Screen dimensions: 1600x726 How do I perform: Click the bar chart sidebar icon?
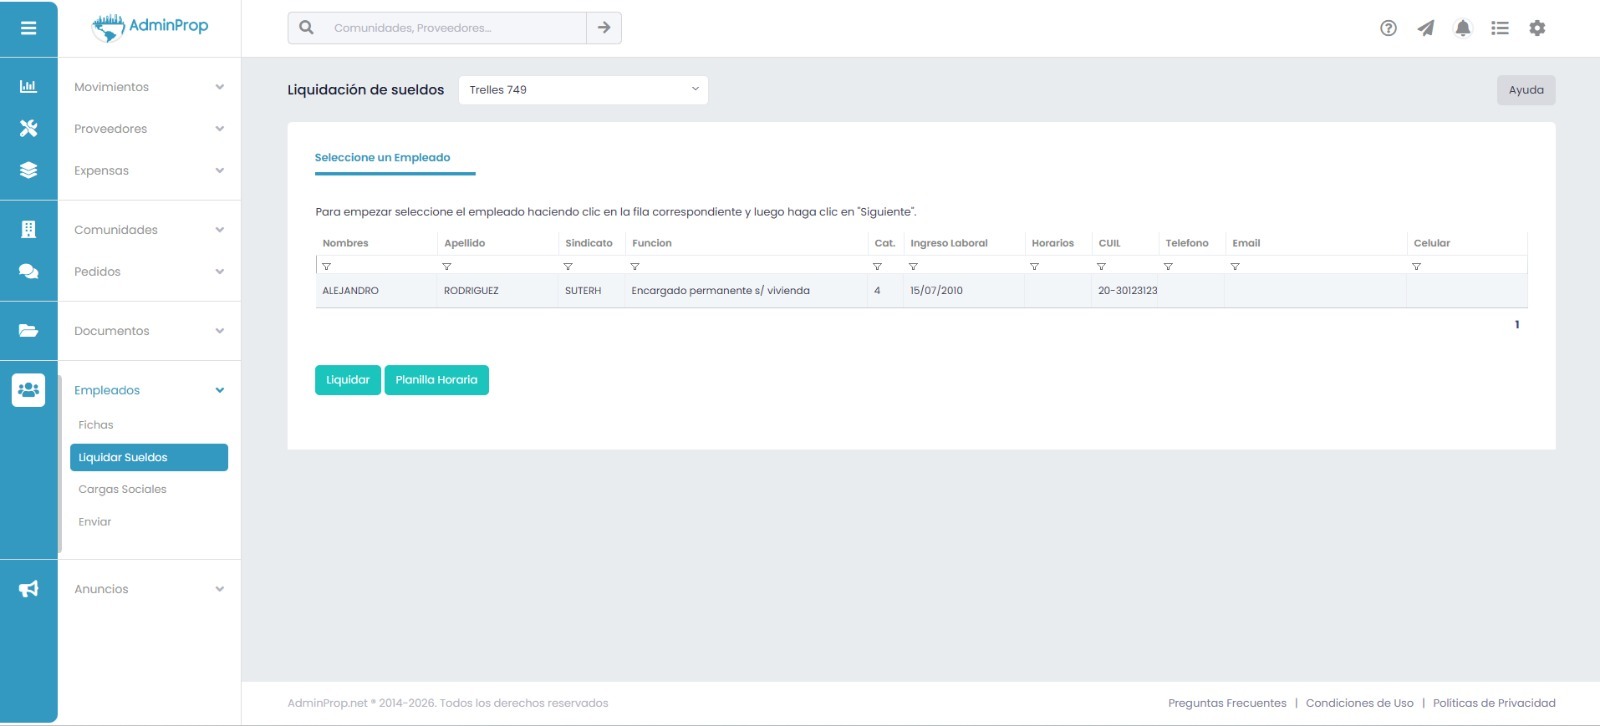pos(28,87)
